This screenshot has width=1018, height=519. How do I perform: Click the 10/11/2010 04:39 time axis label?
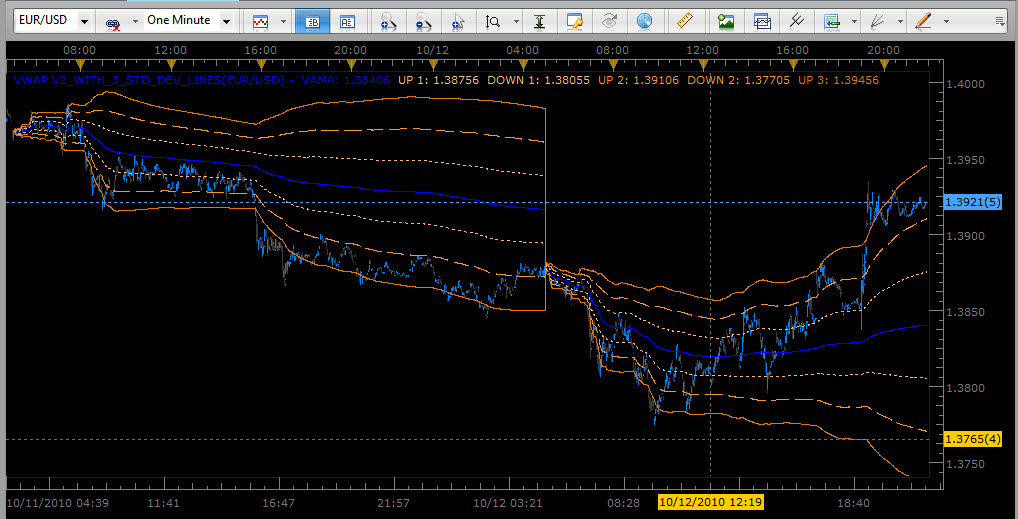(x=57, y=503)
